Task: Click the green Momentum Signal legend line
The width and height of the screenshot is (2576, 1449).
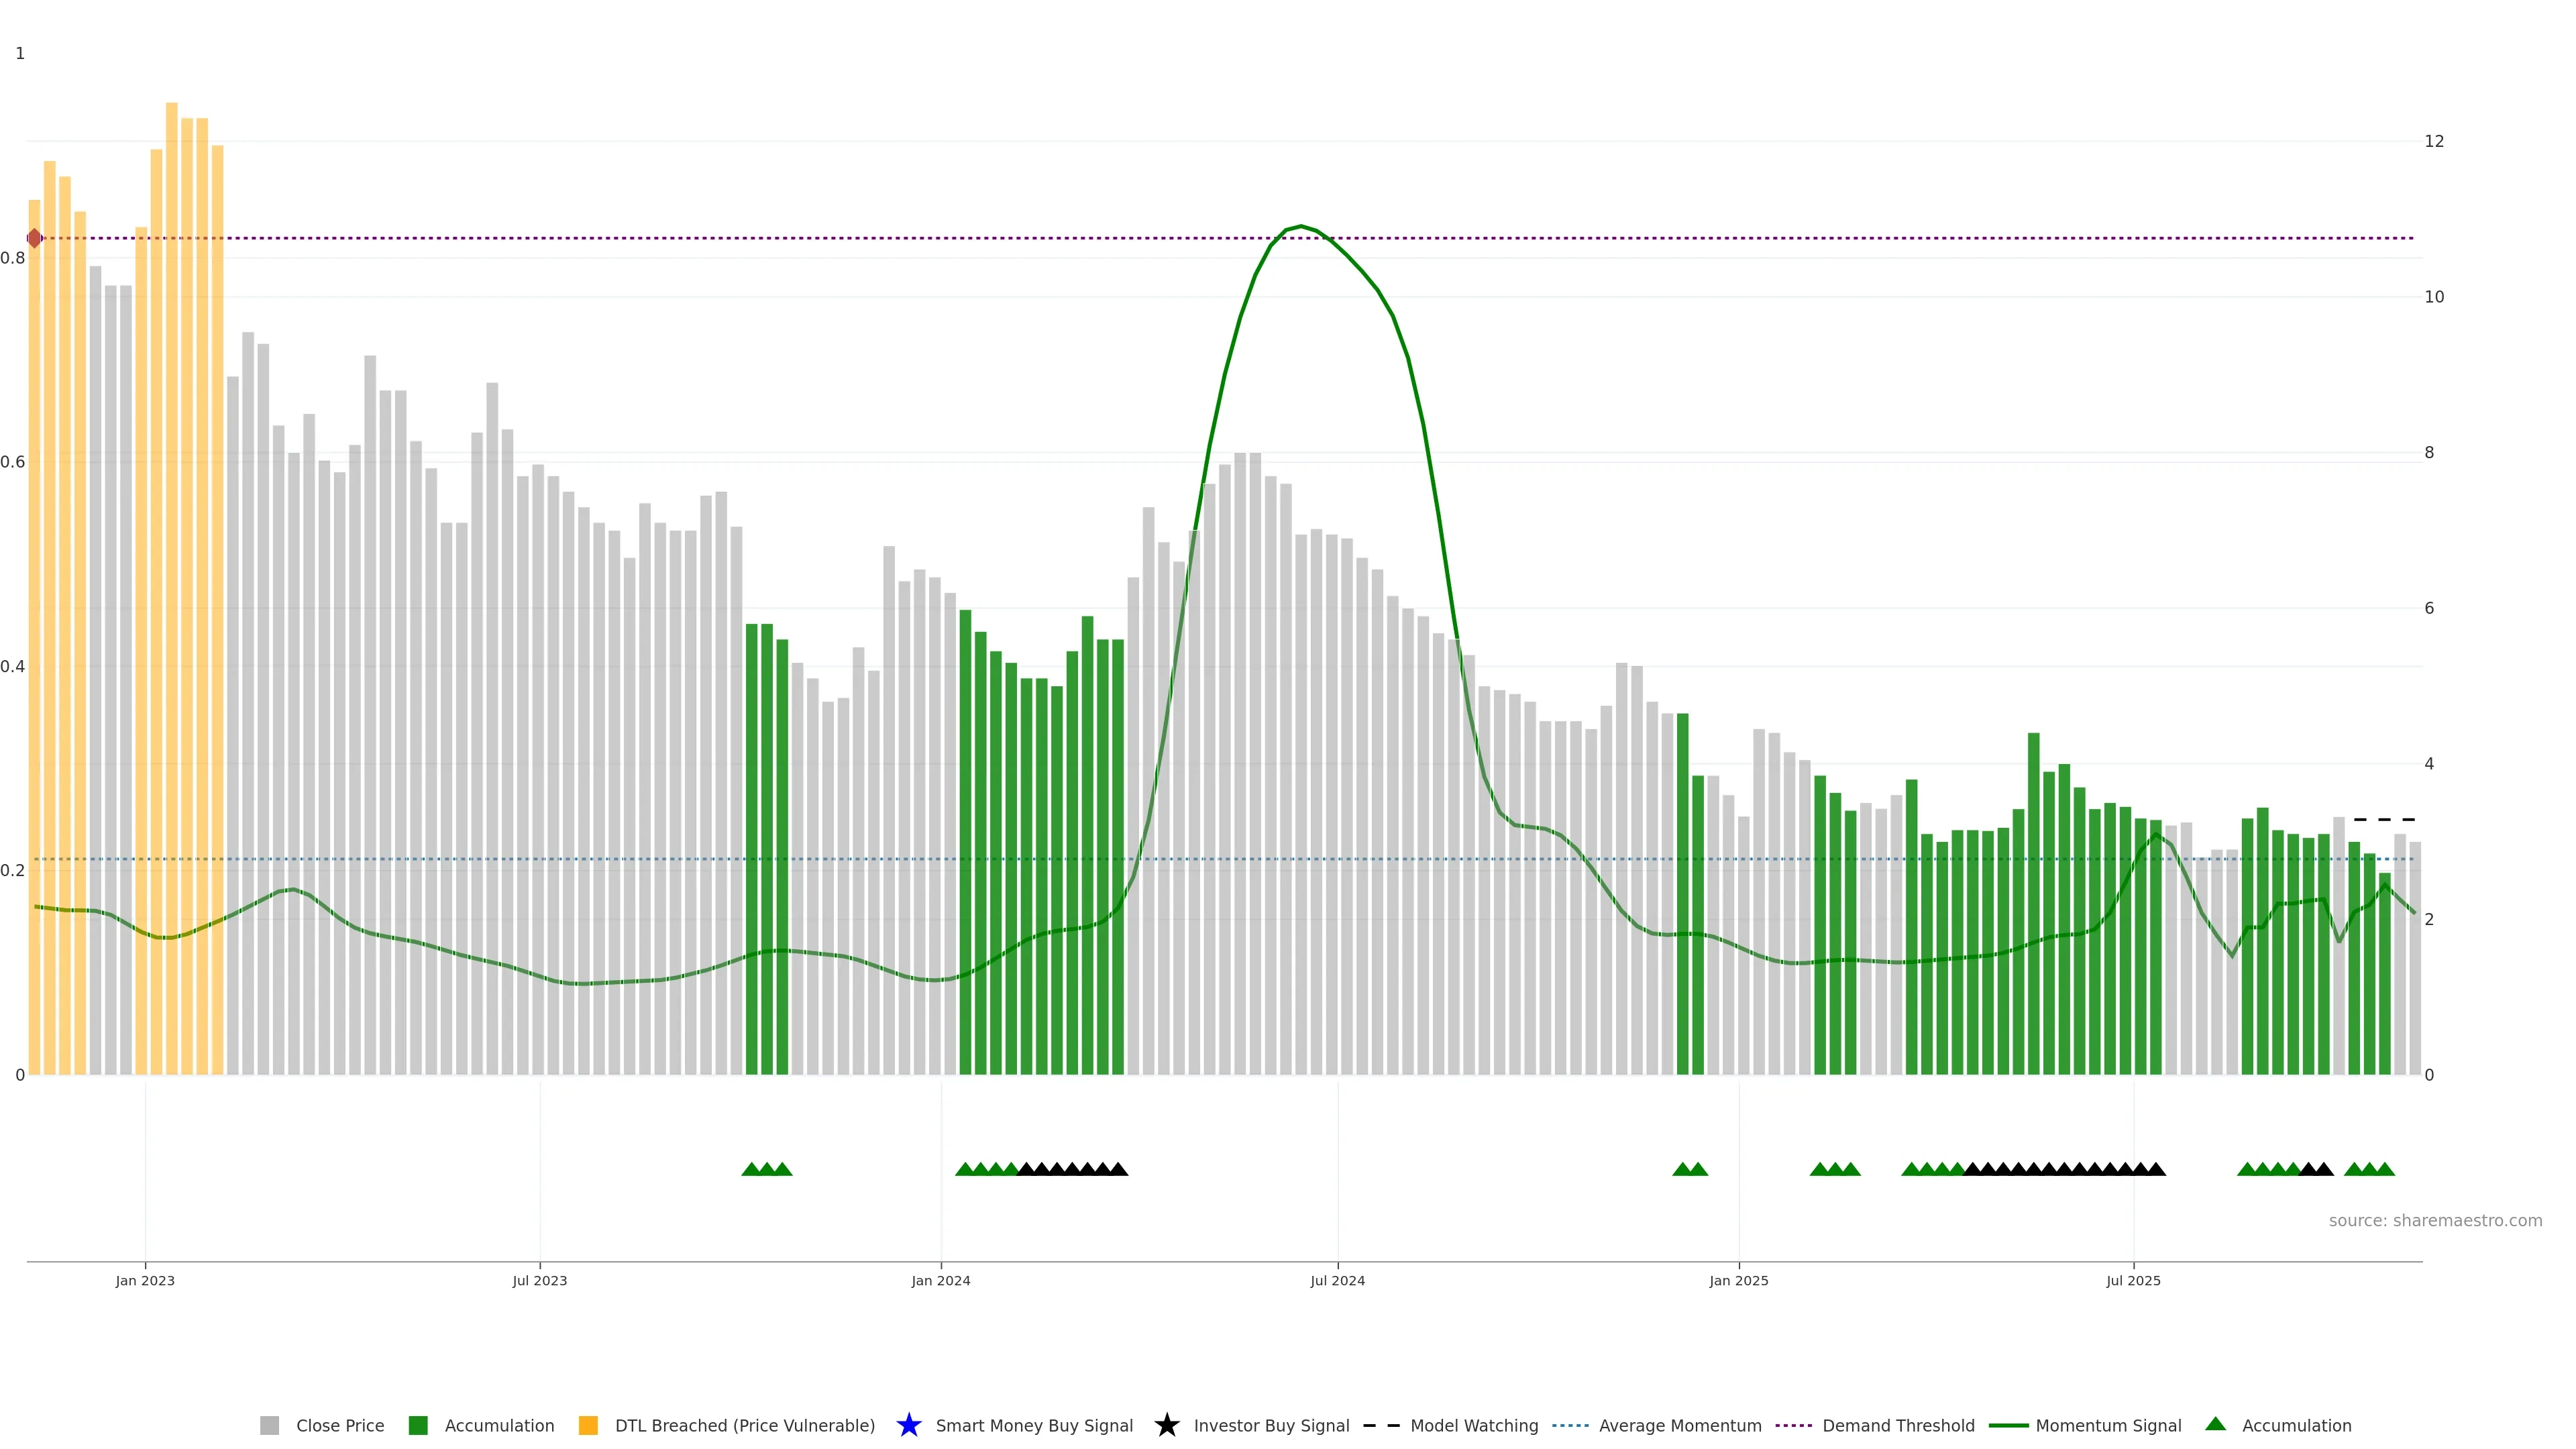Action: 2008,1425
